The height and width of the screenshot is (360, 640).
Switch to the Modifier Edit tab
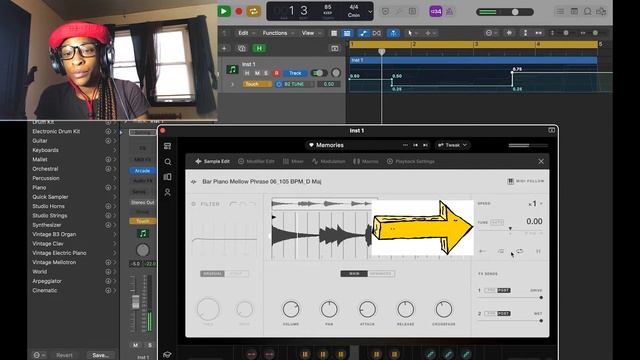256,162
